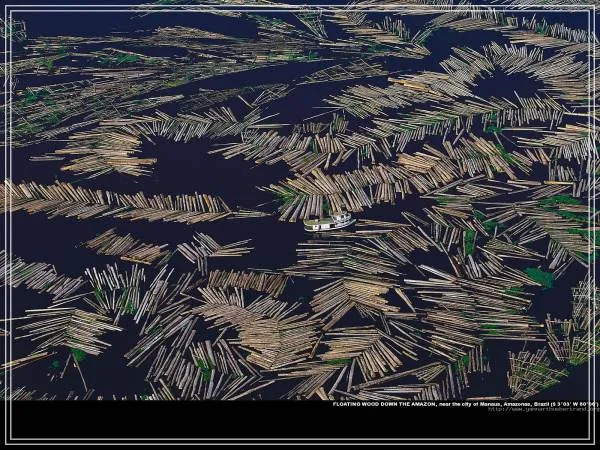Screen dimensions: 600x450
Task: Click the green plant patch near the bottom-left logs
Action: [77, 354]
